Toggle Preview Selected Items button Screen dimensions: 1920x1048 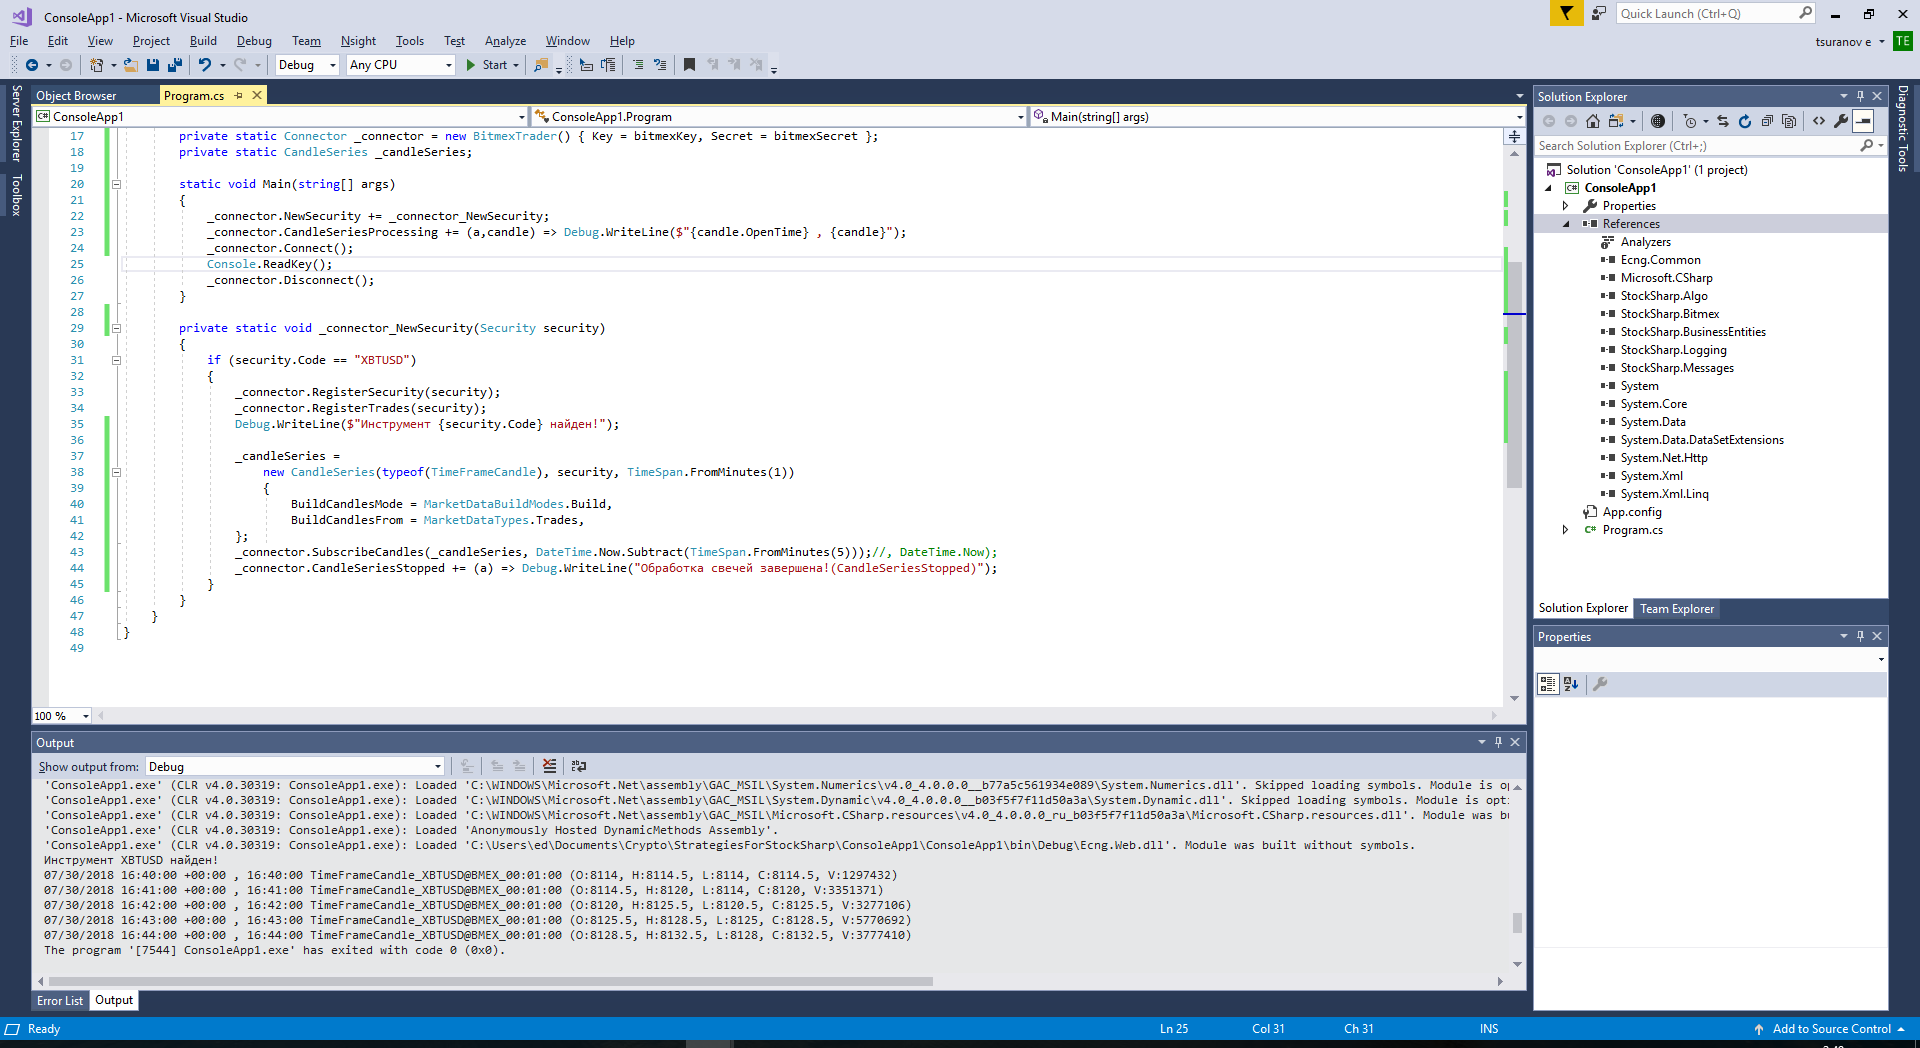click(x=1863, y=121)
